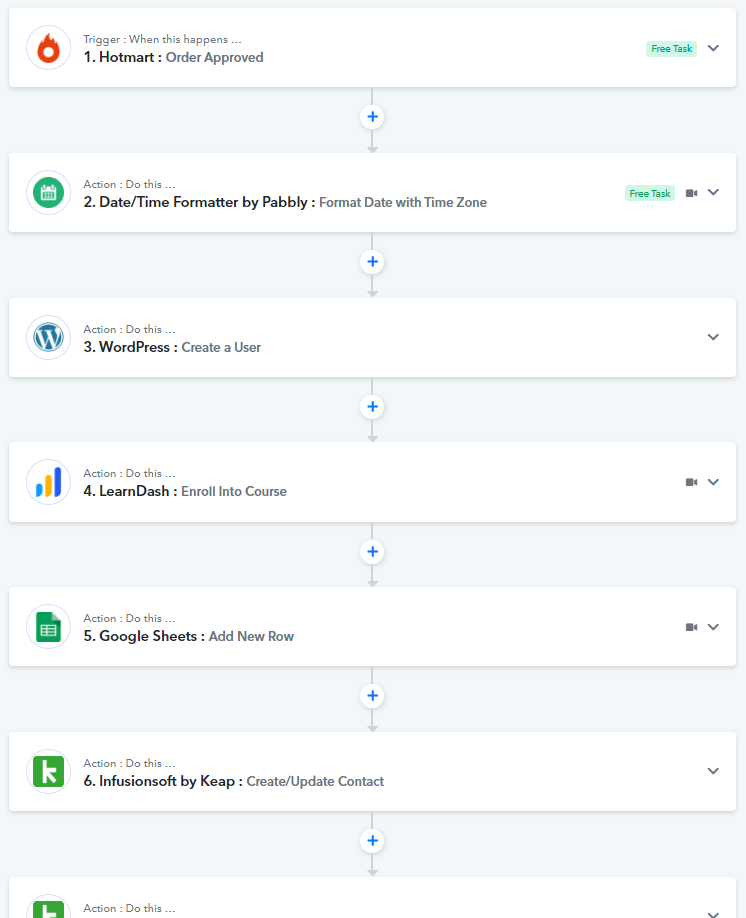The image size is (746, 918).
Task: Add a step after Date/Time Formatter action
Action: [x=372, y=261]
